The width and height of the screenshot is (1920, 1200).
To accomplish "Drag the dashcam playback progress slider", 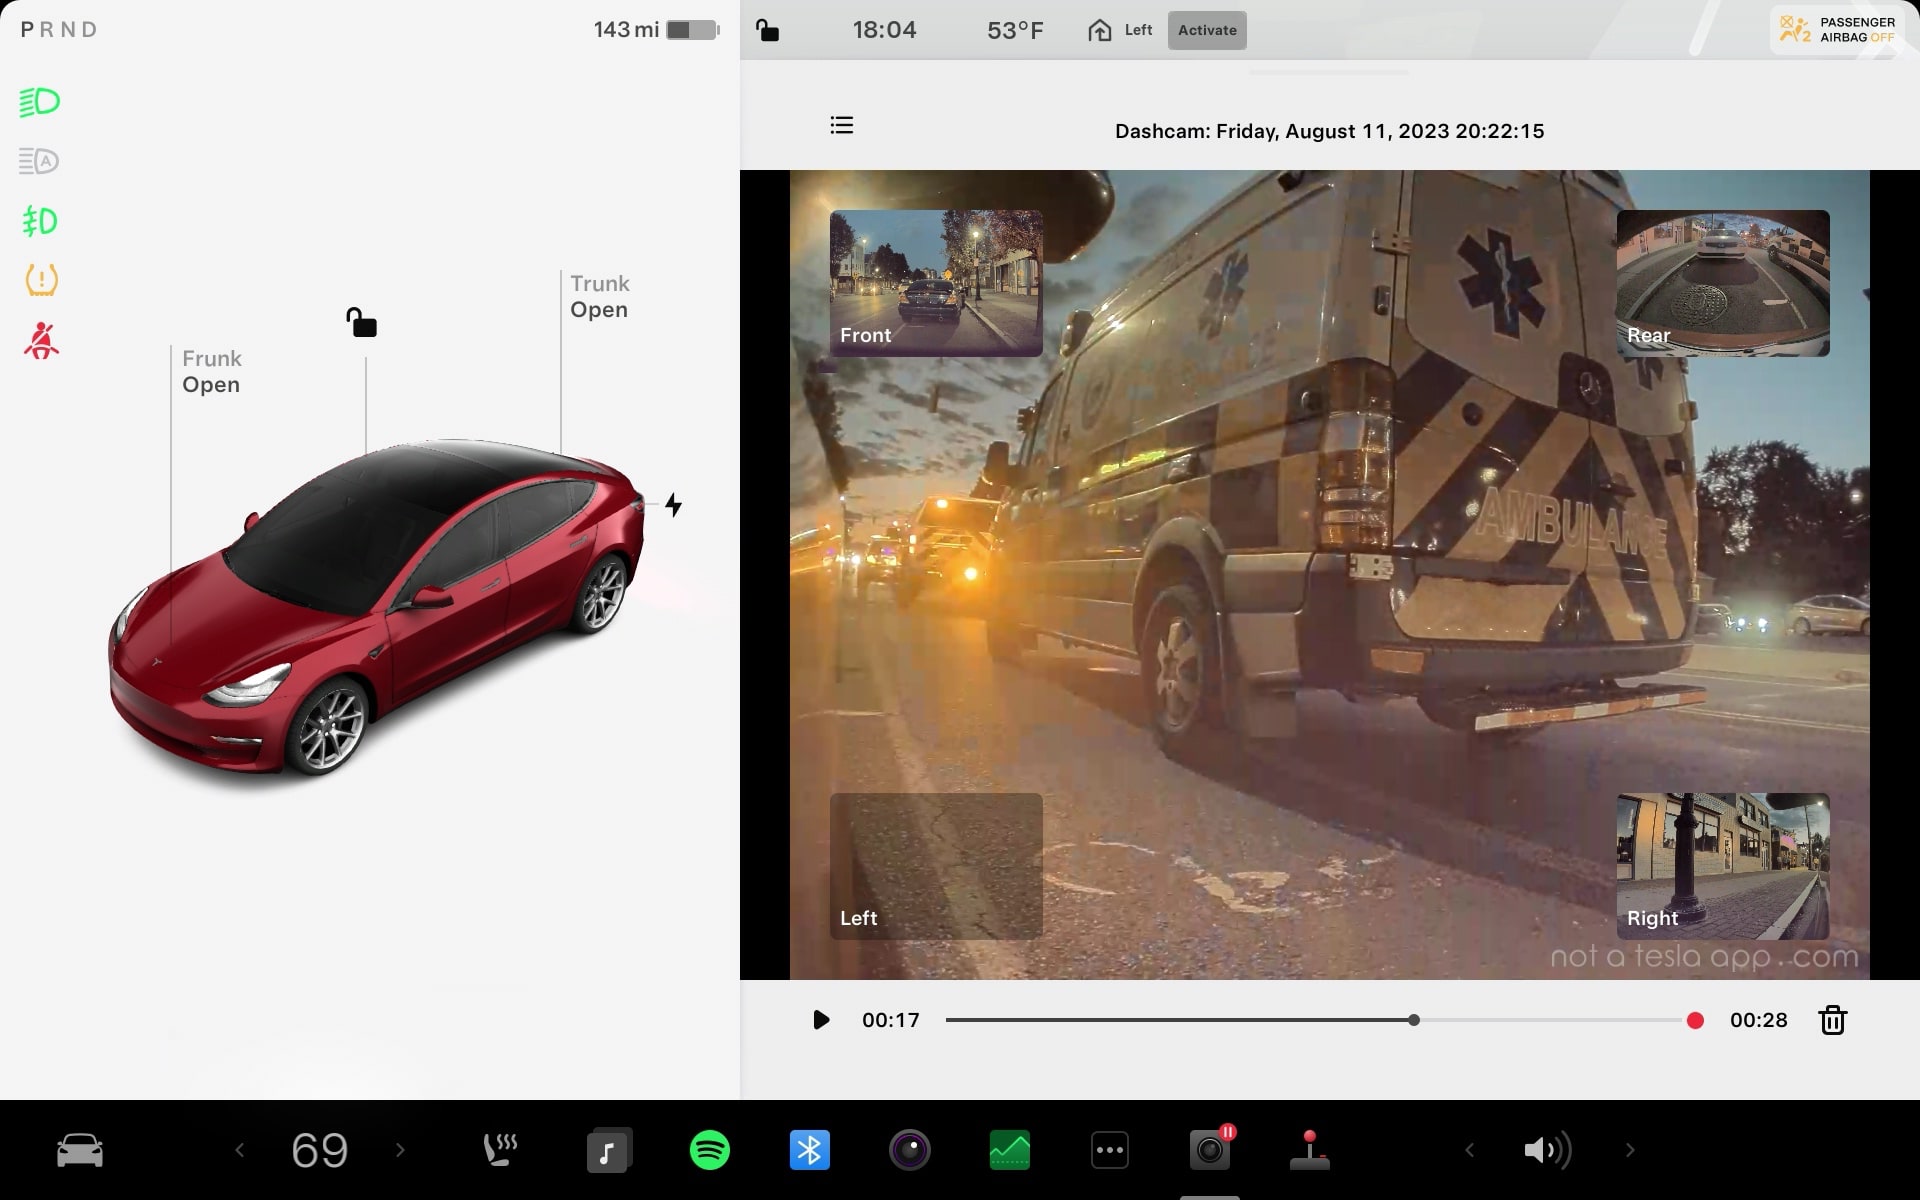I will (x=1413, y=1020).
